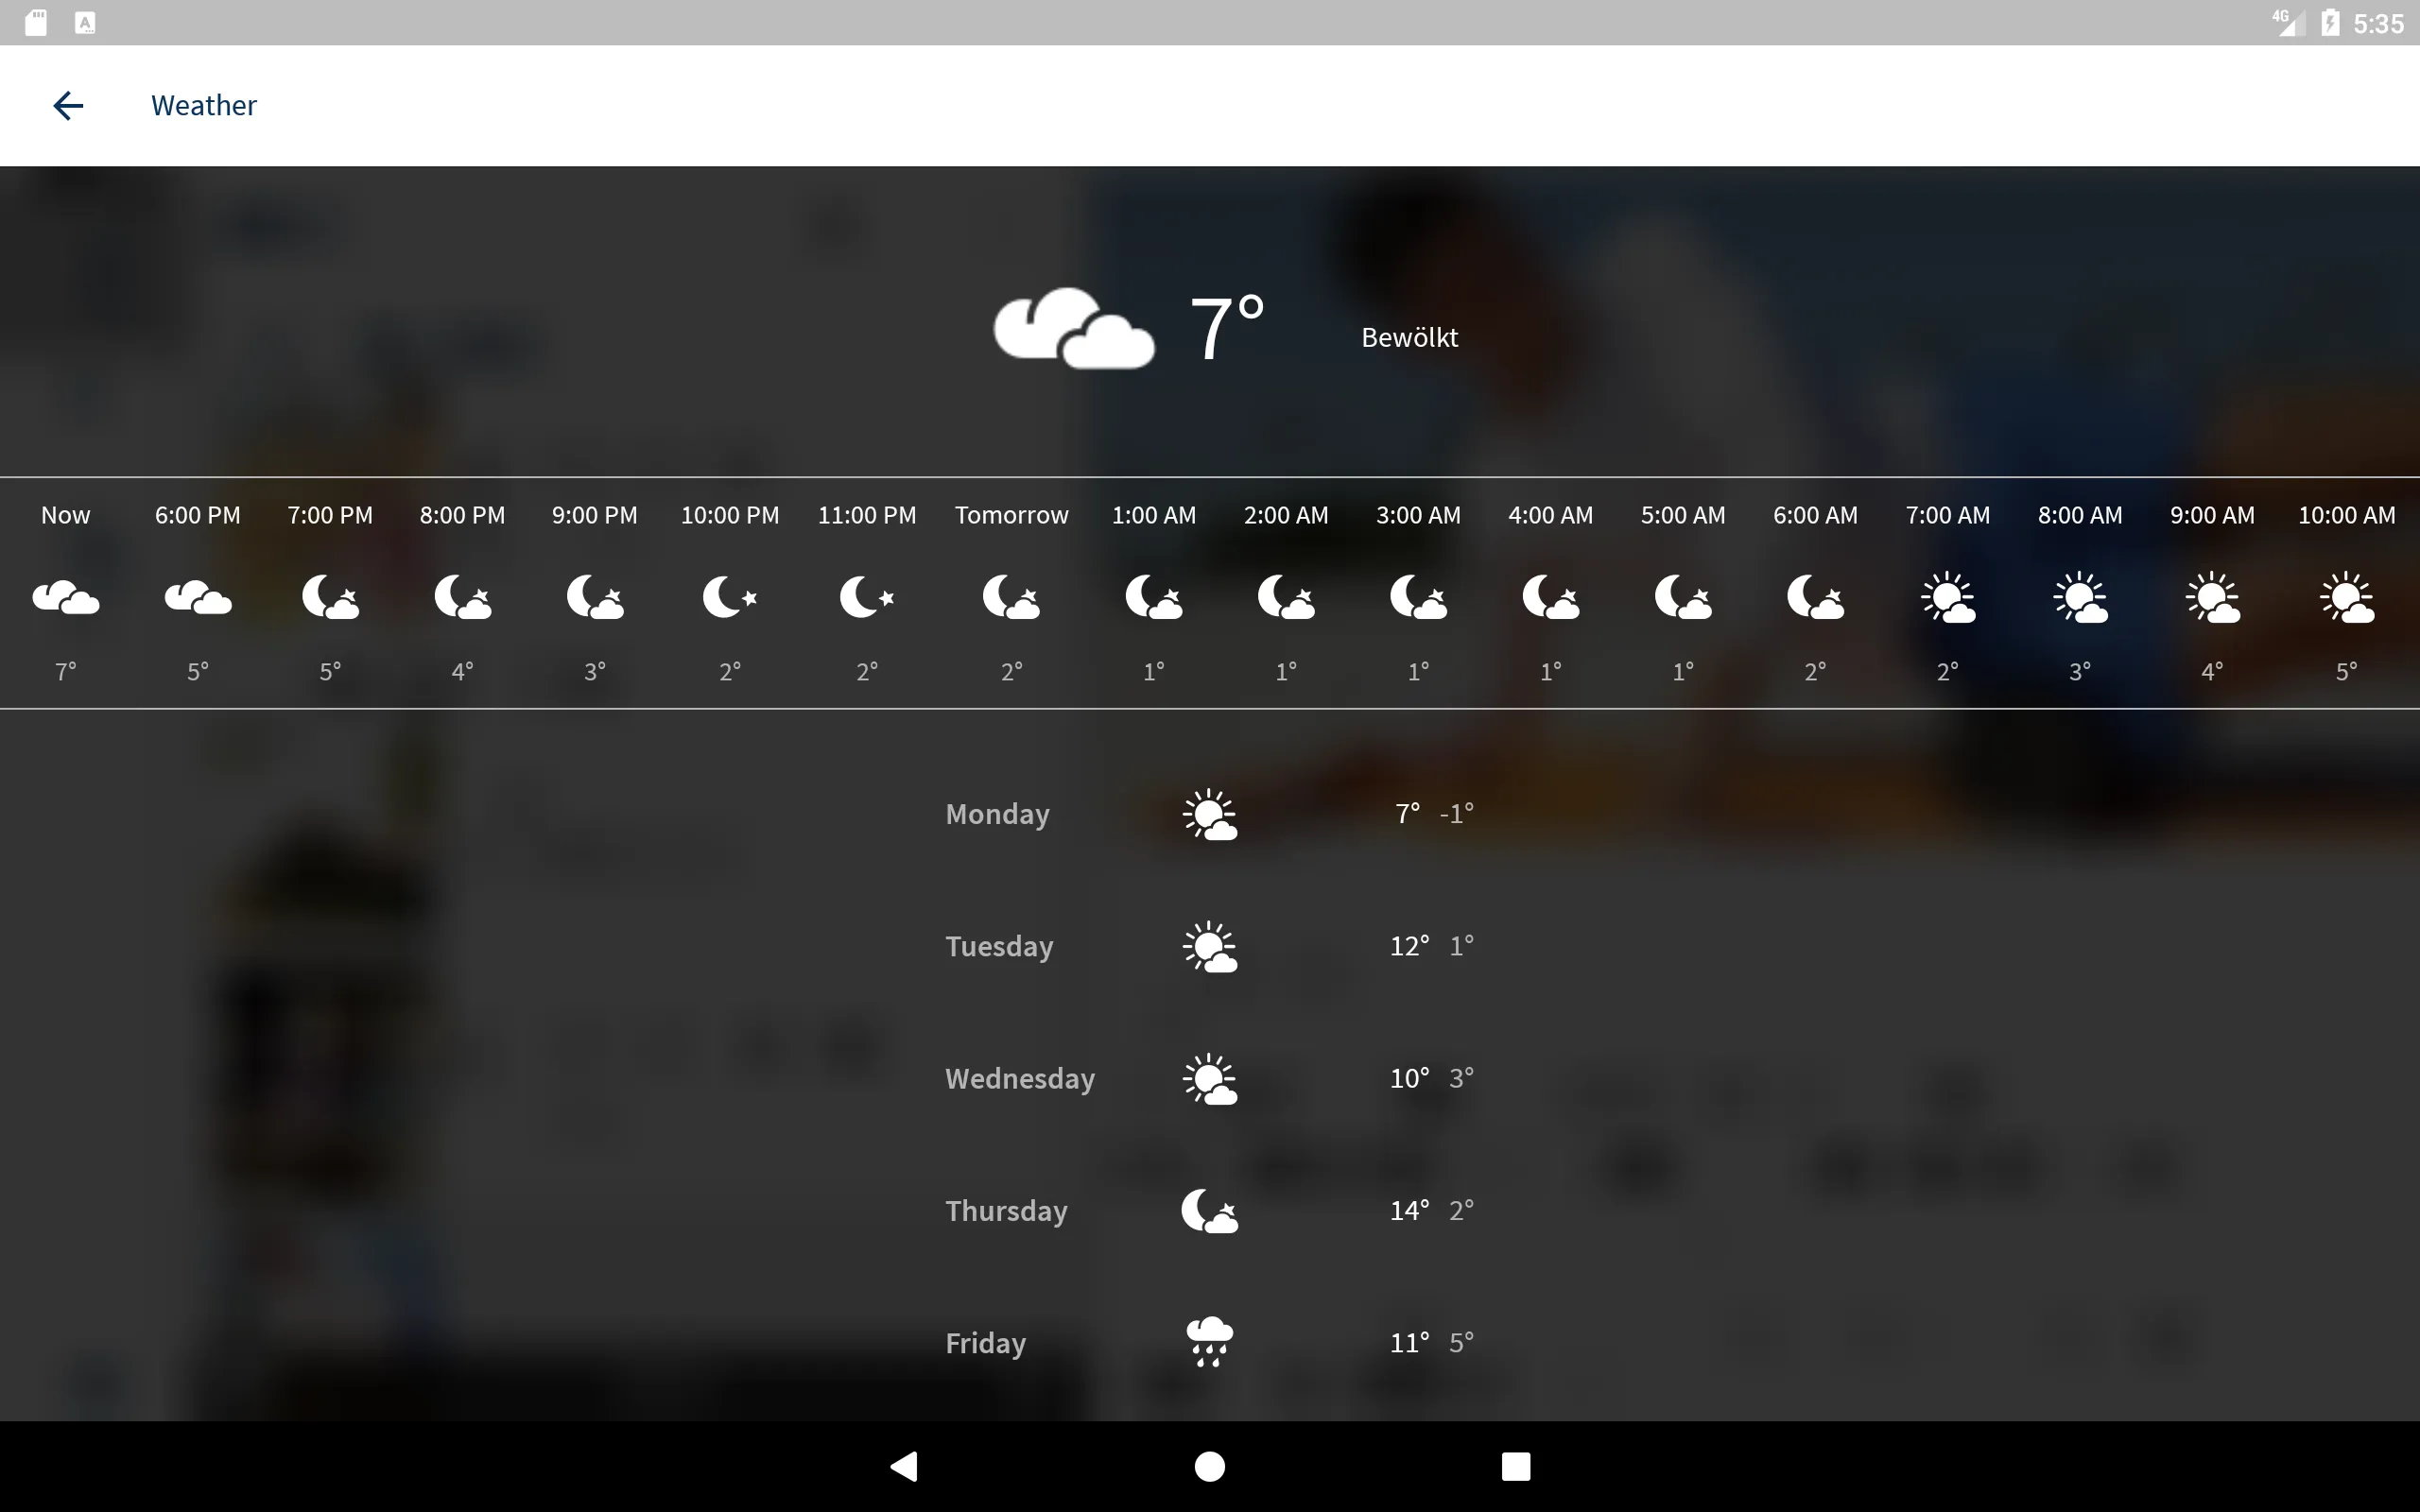
Task: Click the back arrow navigation icon
Action: click(66, 105)
